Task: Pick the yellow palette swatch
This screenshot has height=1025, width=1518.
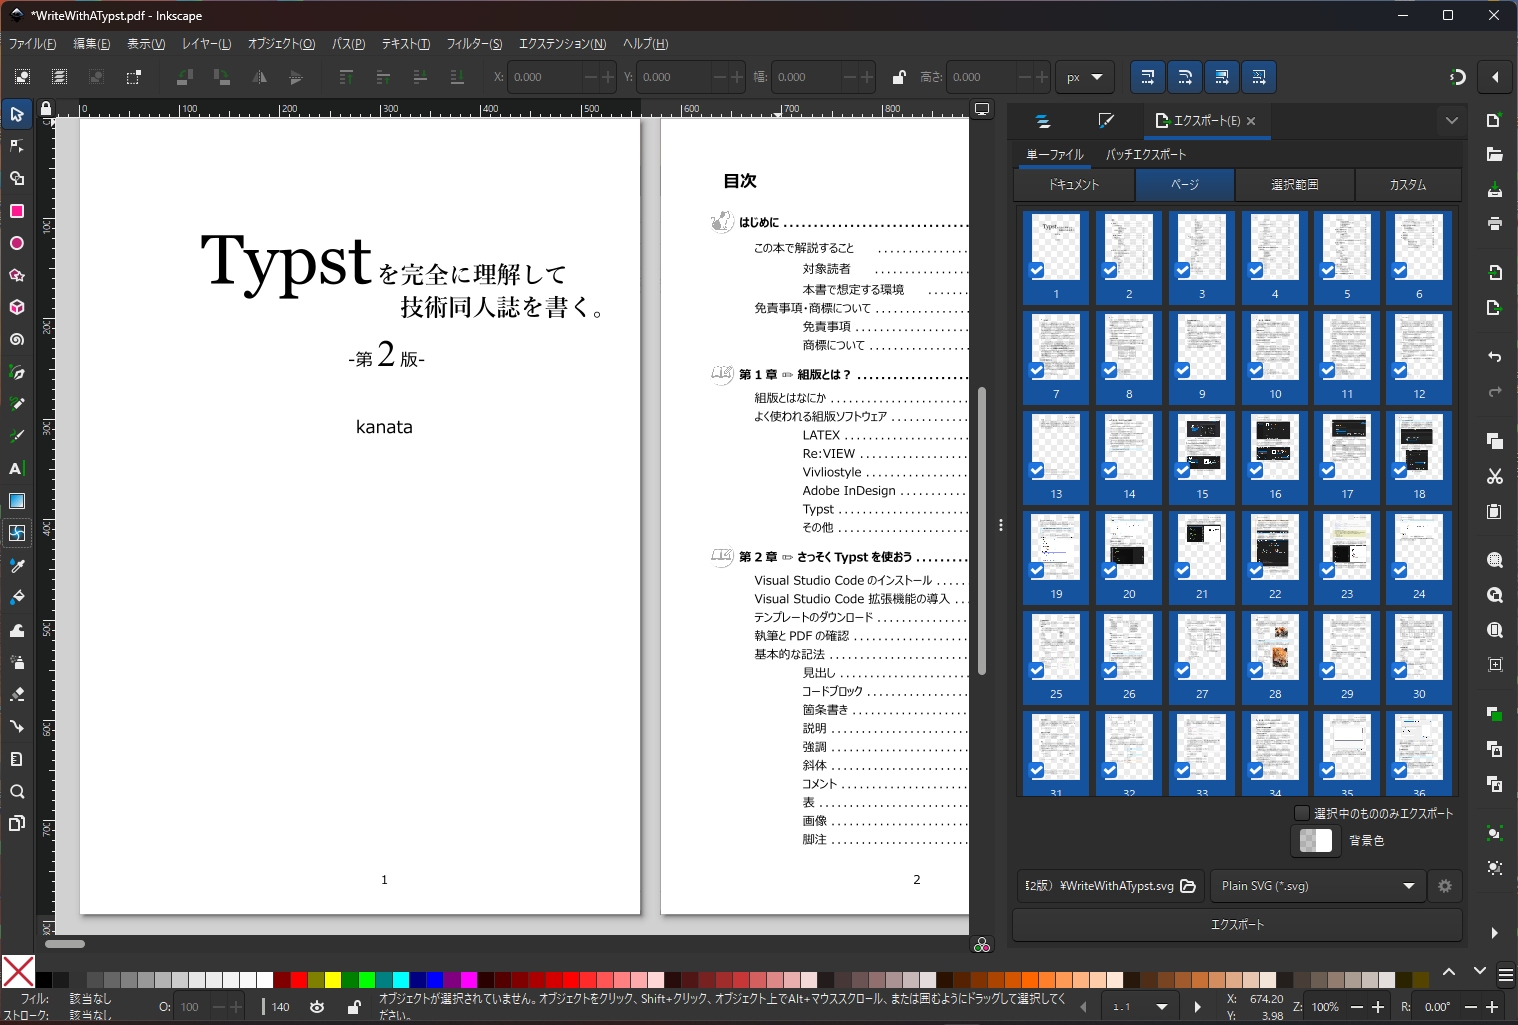Action: 333,980
